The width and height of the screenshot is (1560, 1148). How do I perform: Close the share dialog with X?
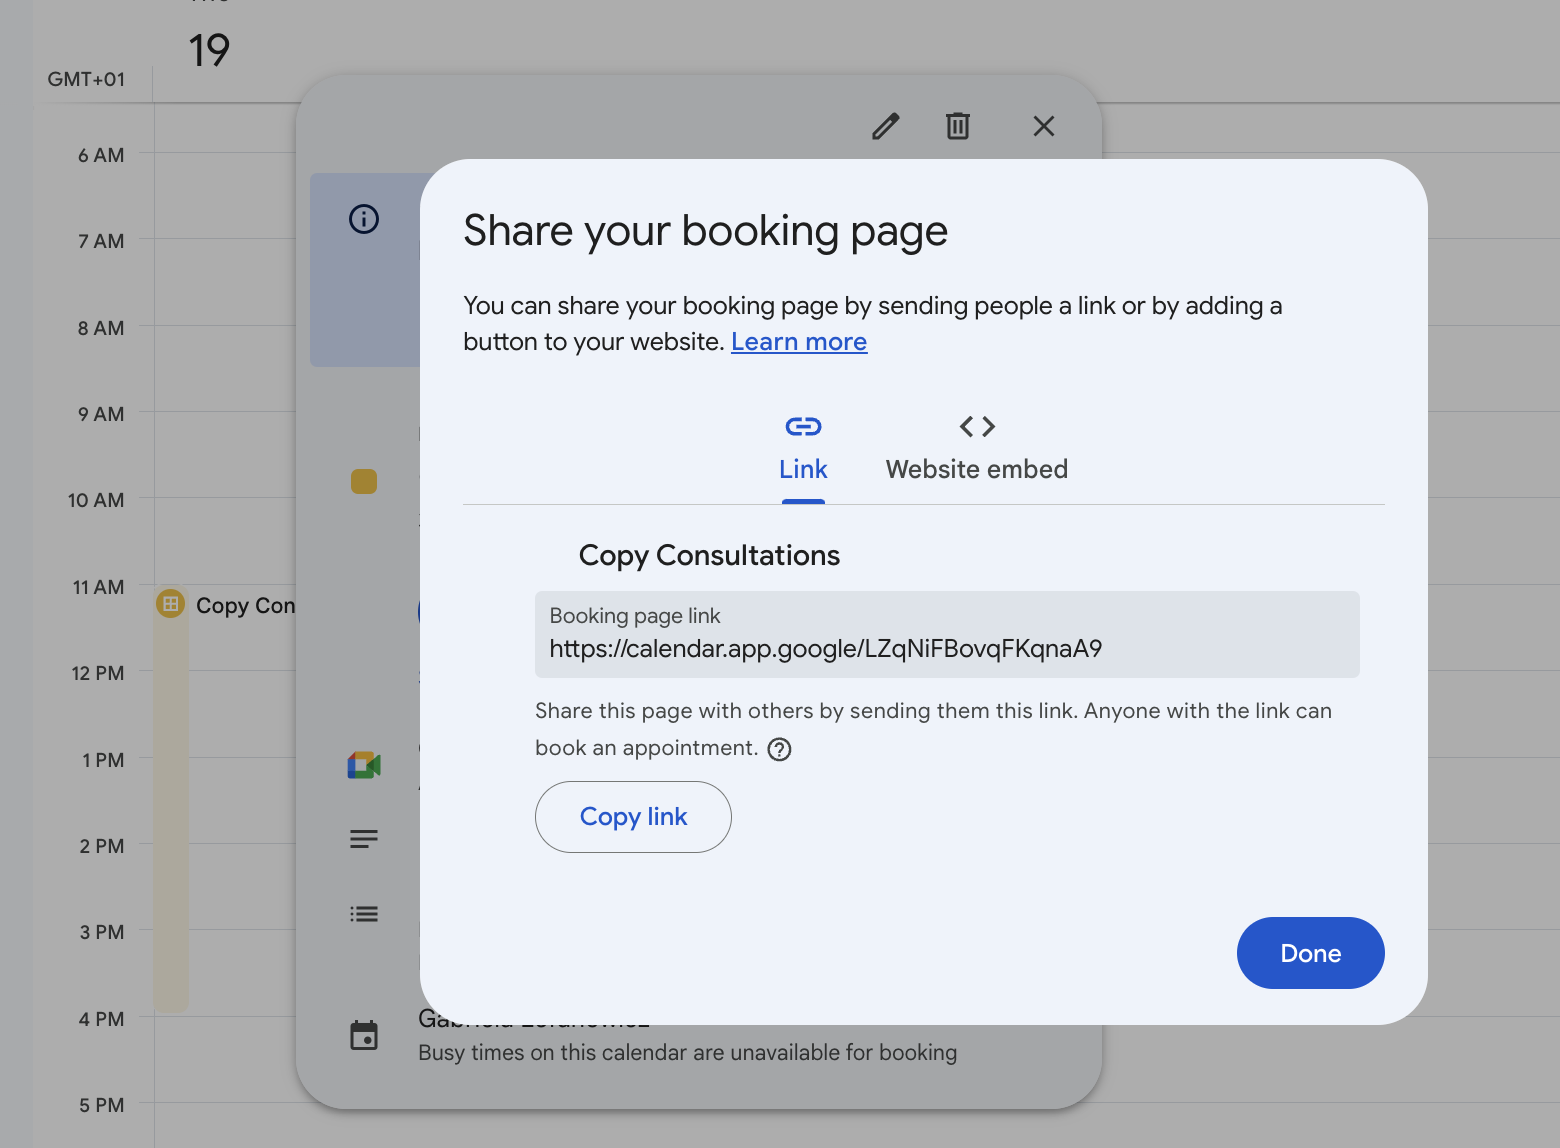1043,126
